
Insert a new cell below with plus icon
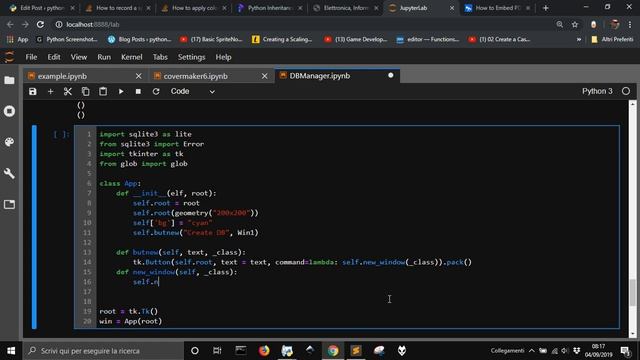coord(51,91)
